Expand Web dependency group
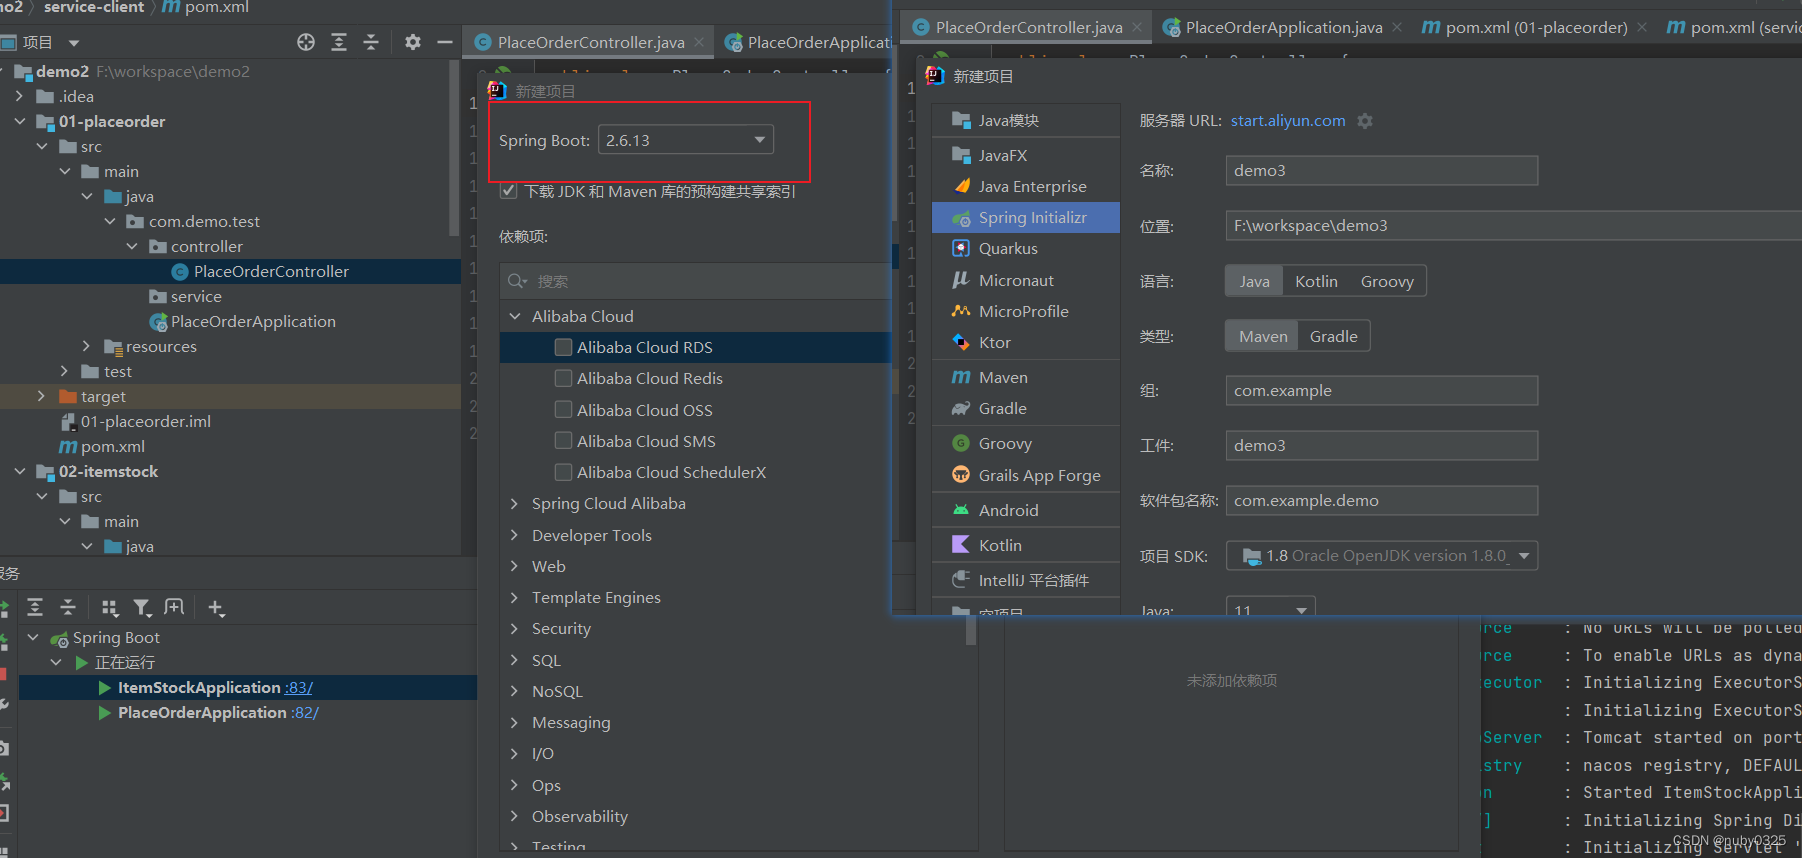 click(515, 566)
